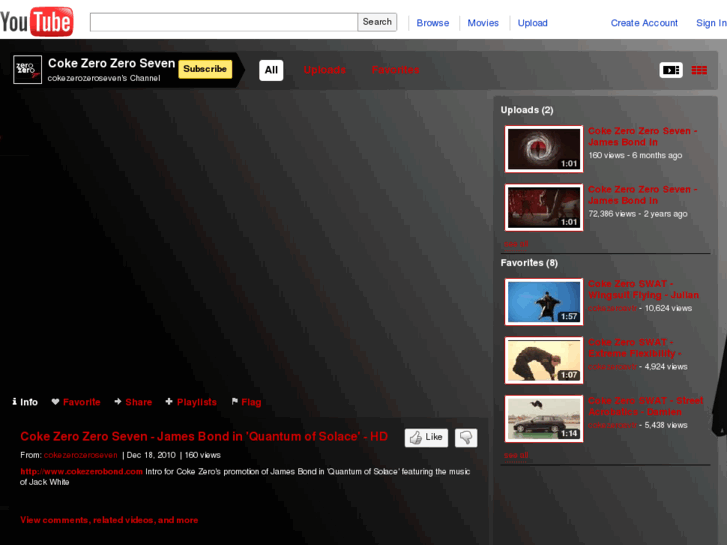
Task: Open upload title dated 2 years ago
Action: (643, 195)
